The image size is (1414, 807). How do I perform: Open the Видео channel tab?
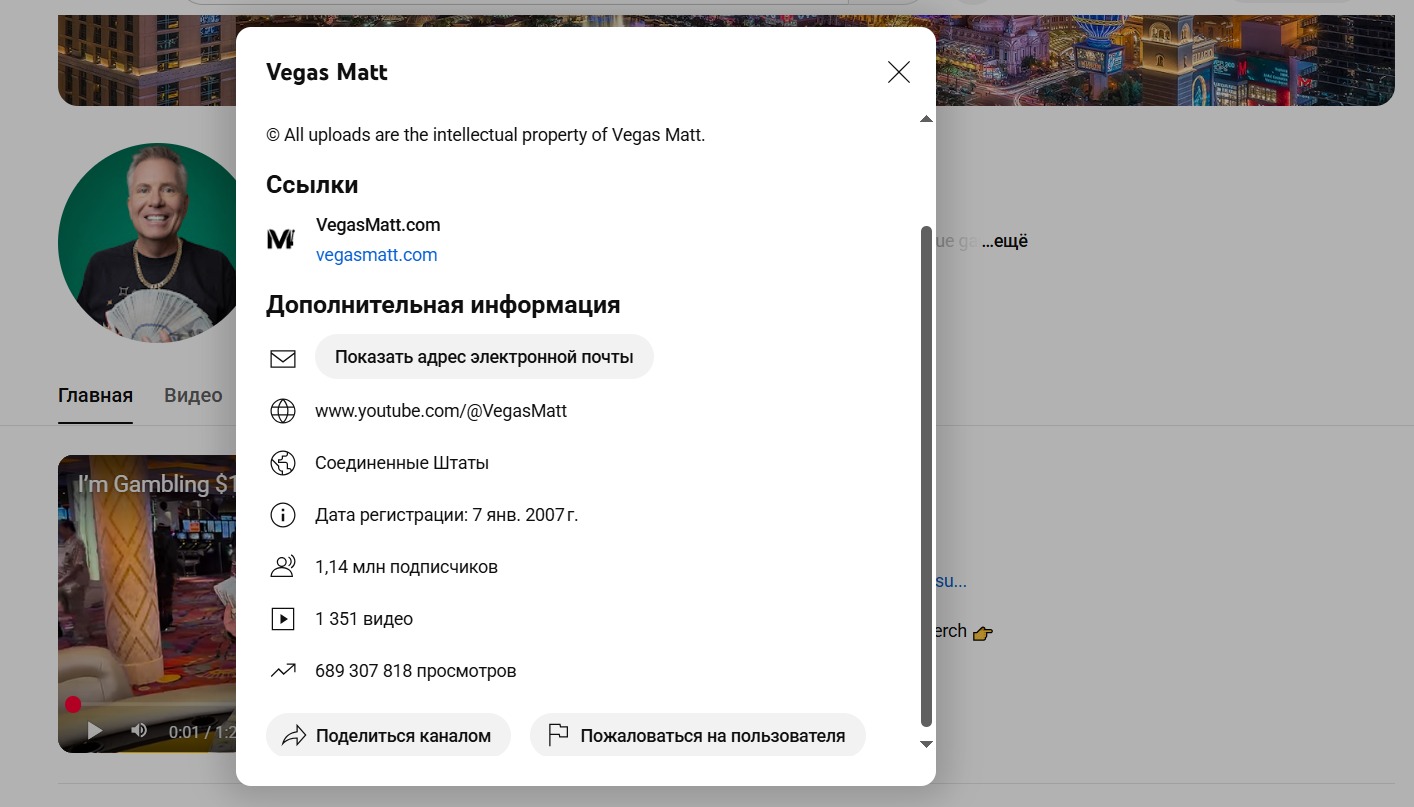pos(193,395)
